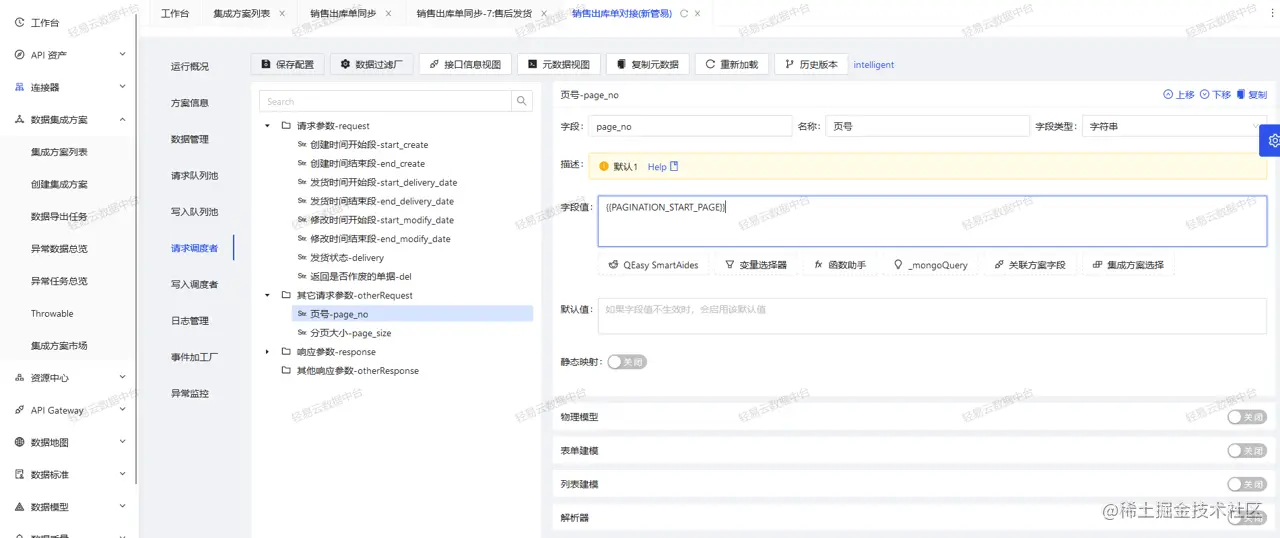
Task: Open the 字段类型 dropdown showing 字符串
Action: coord(1174,126)
